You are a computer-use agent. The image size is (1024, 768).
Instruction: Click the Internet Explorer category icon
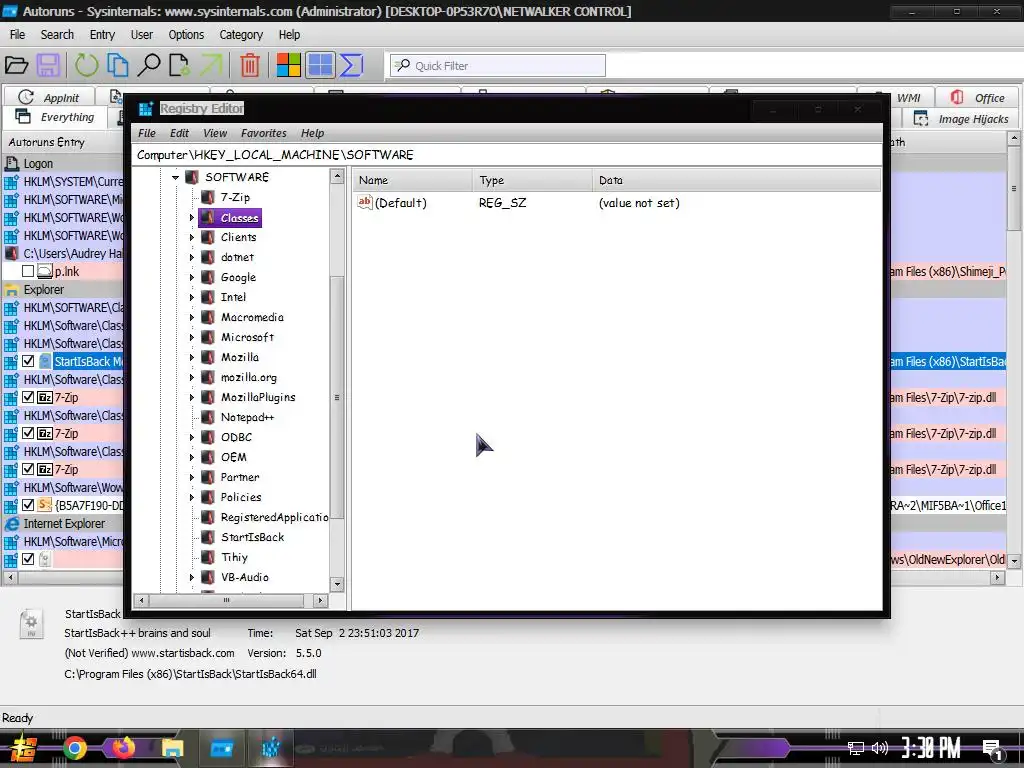(12, 524)
